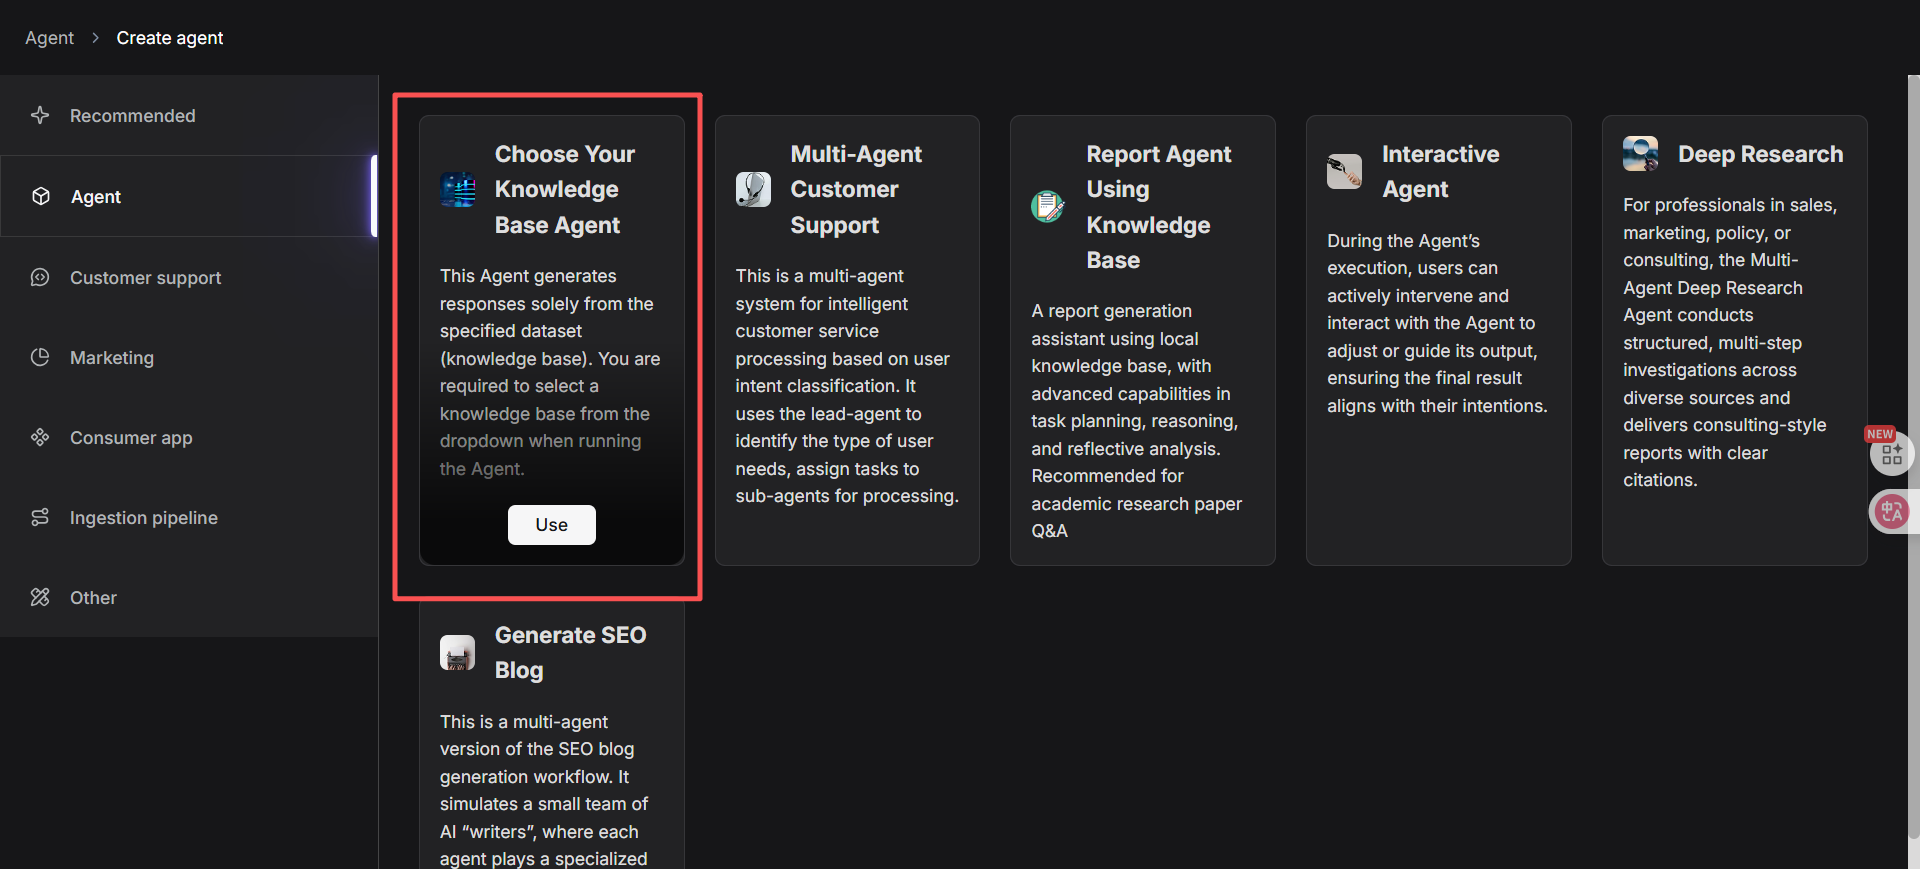Open the Consumer app category

189,437
